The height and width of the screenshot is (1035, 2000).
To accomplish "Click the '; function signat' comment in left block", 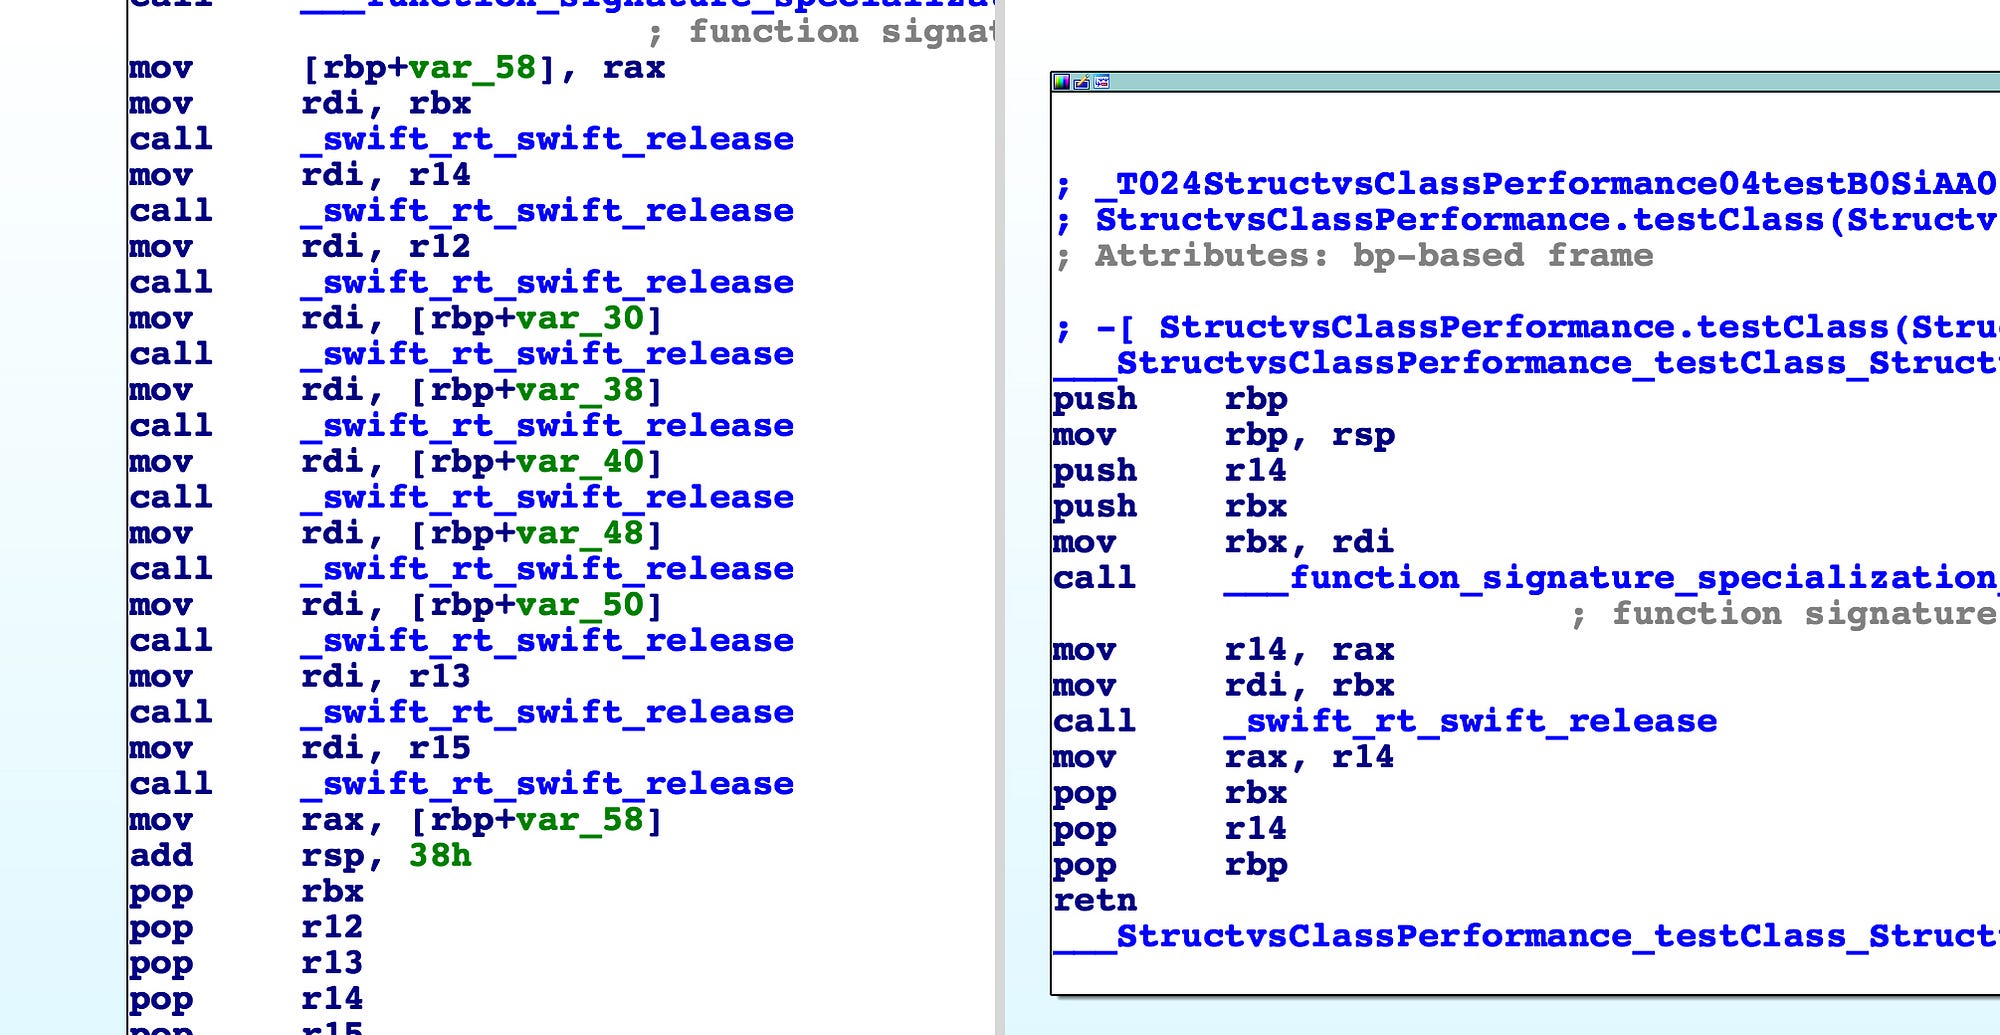I will [x=822, y=32].
